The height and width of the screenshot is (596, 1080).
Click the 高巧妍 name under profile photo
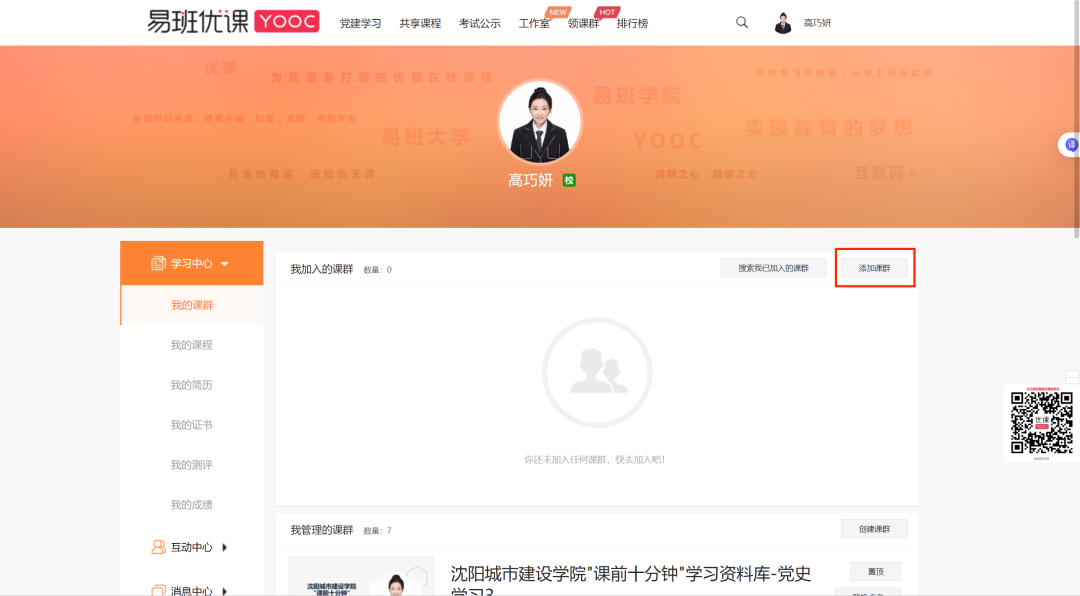coord(530,181)
